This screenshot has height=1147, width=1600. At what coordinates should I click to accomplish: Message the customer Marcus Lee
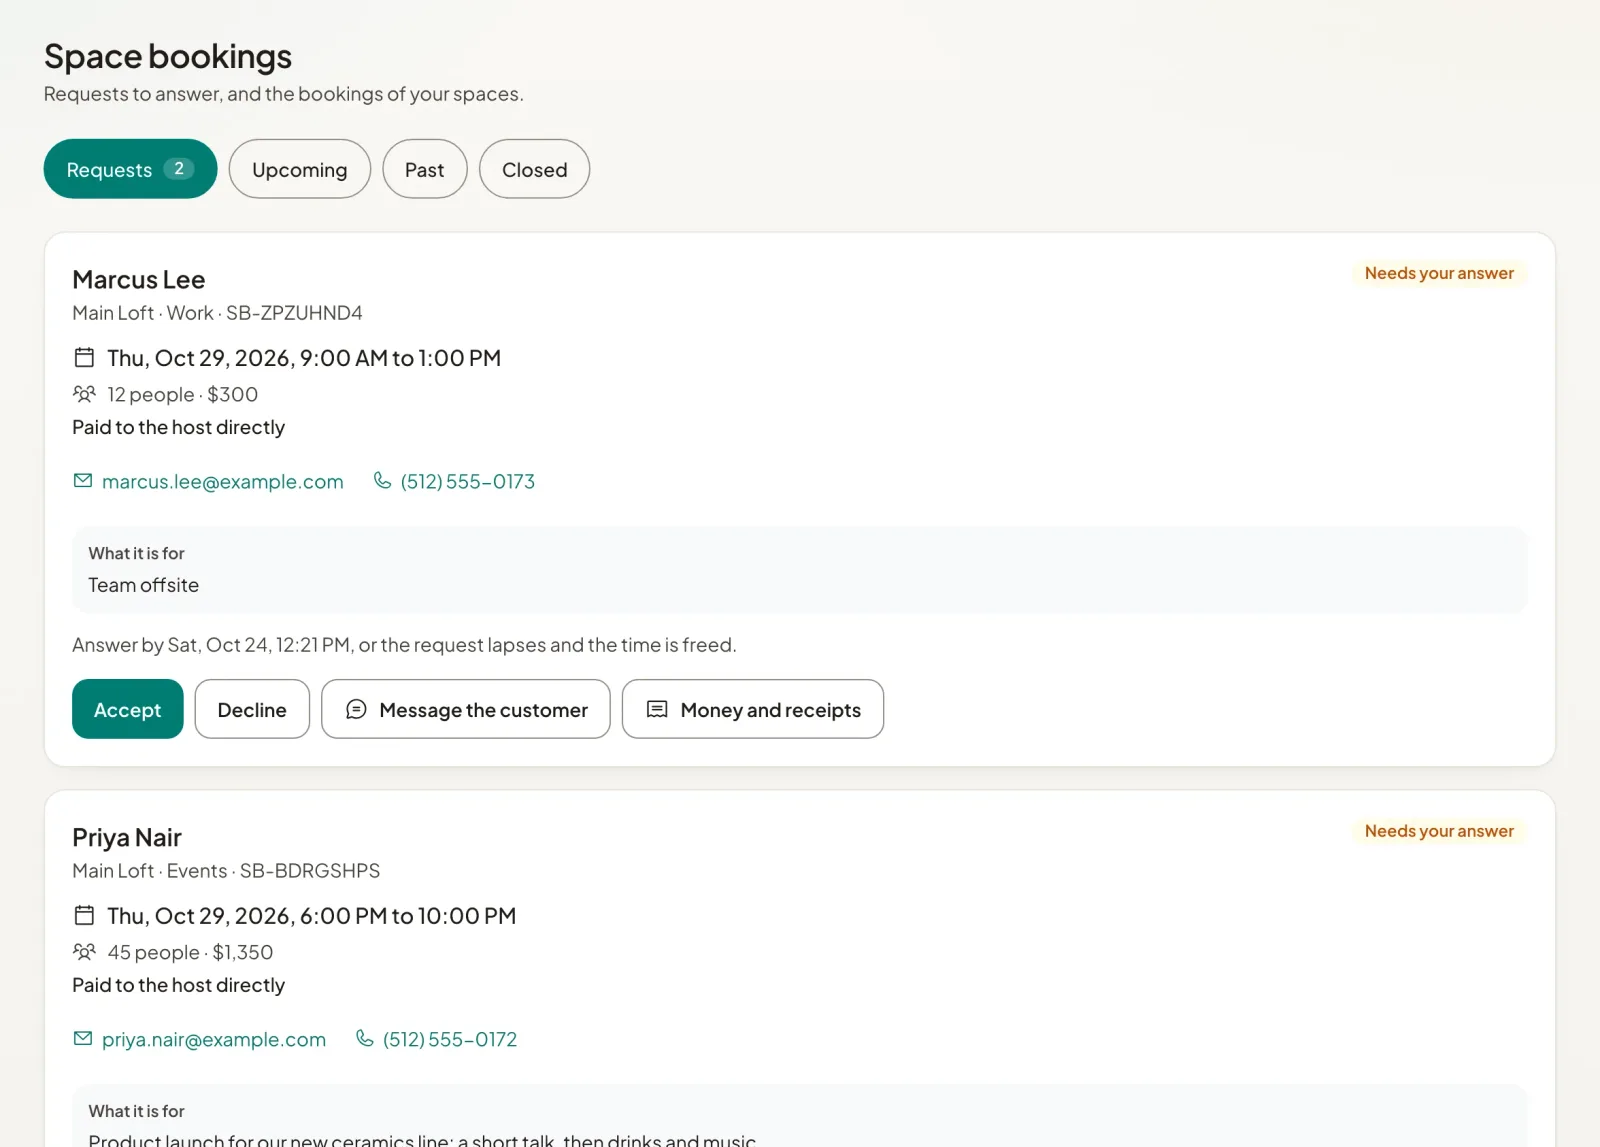[466, 709]
